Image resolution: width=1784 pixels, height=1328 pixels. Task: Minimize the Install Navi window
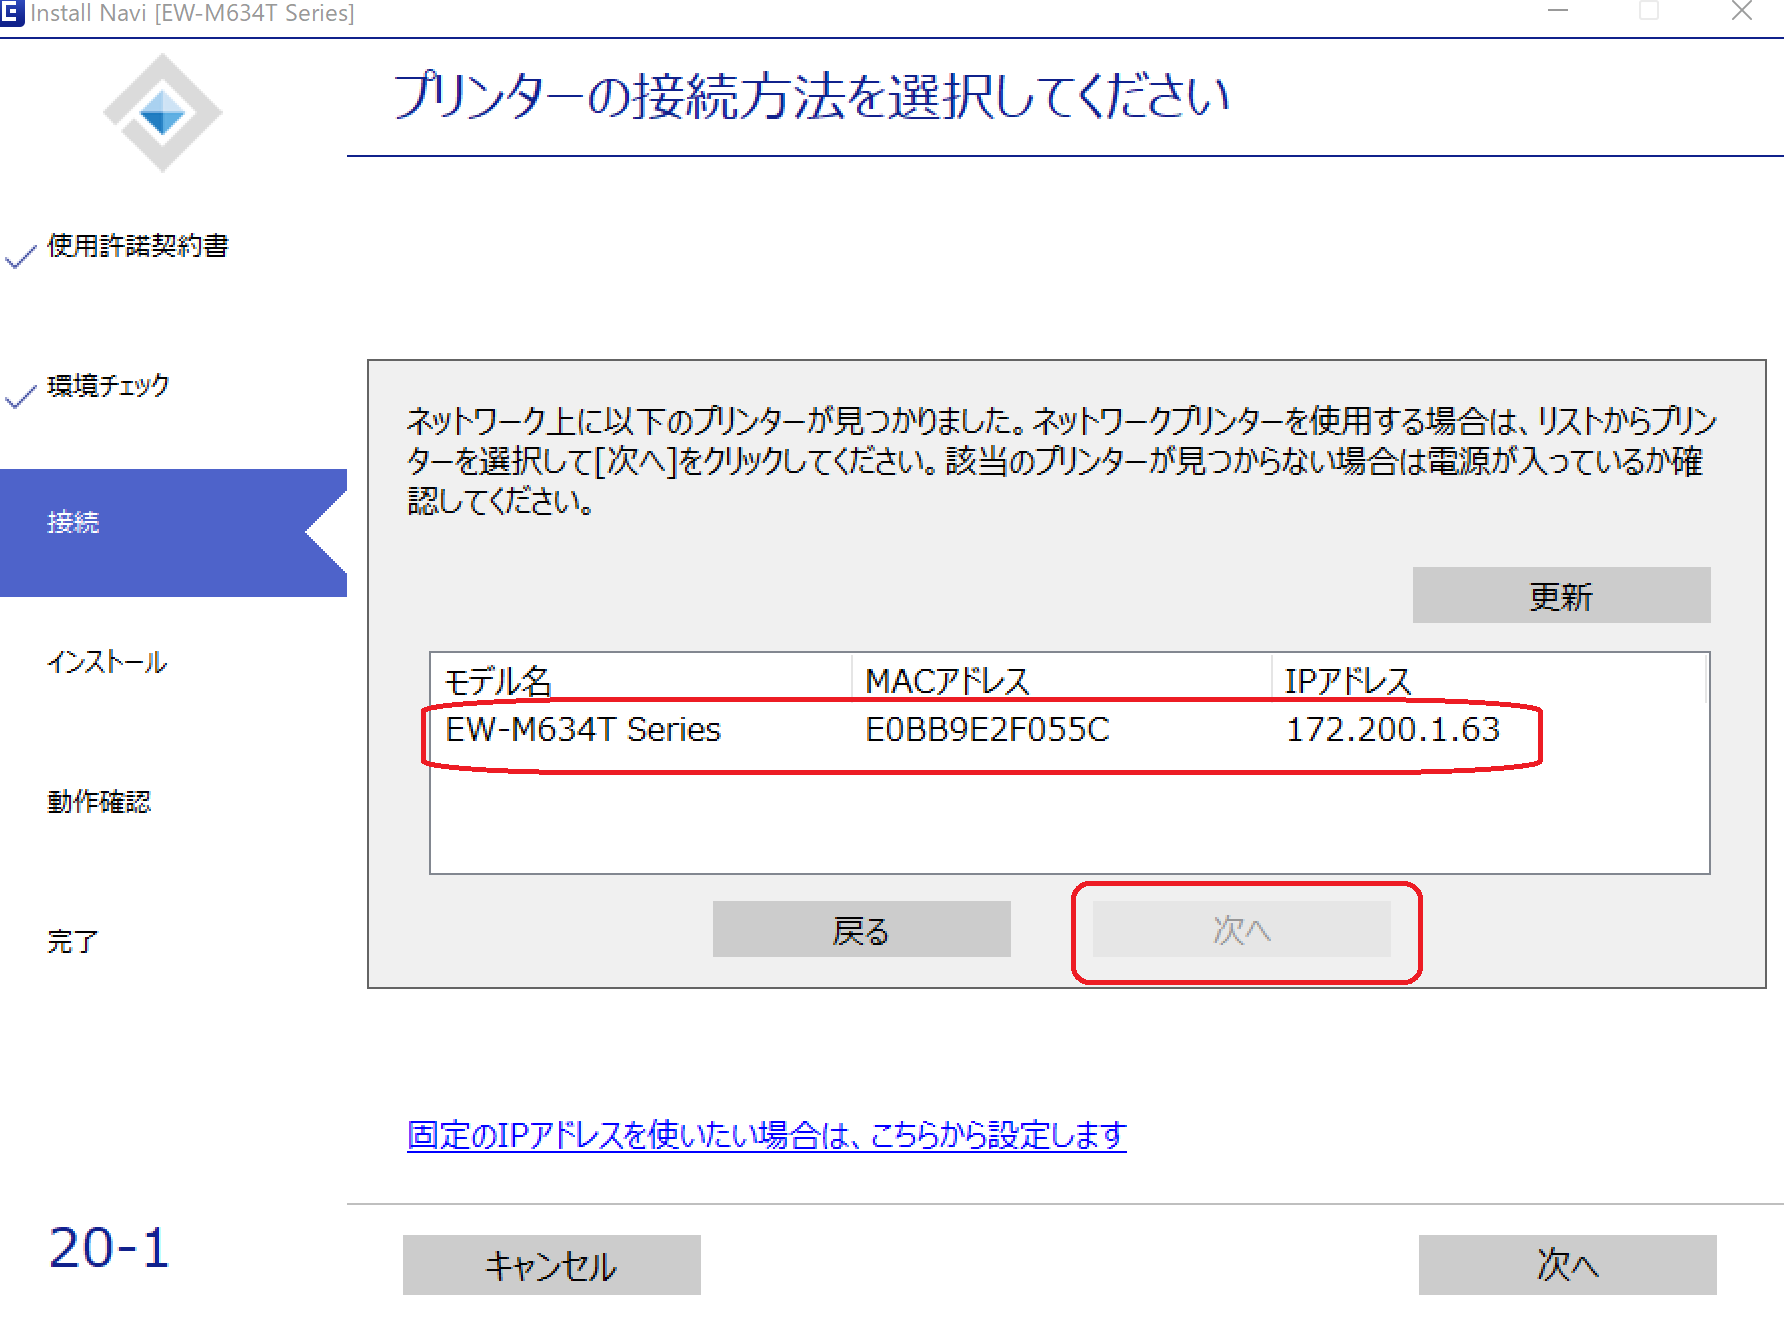pos(1557,11)
